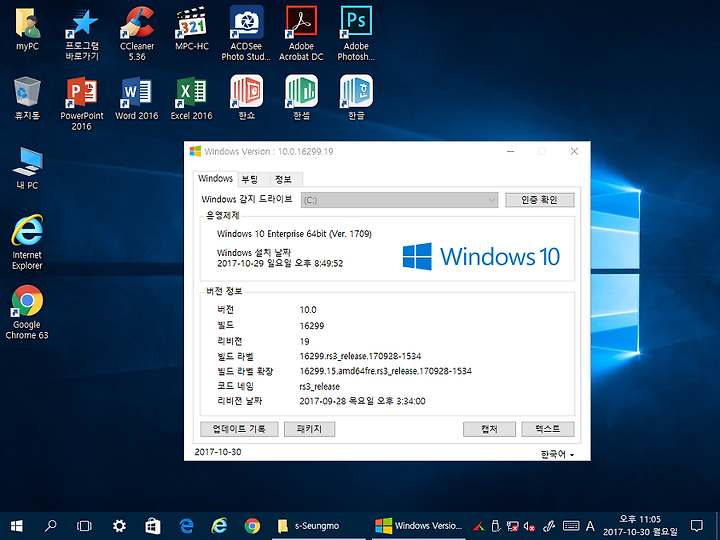Select the Word 2016 desktop icon
Viewport: 720px width, 540px height.
[x=137, y=98]
